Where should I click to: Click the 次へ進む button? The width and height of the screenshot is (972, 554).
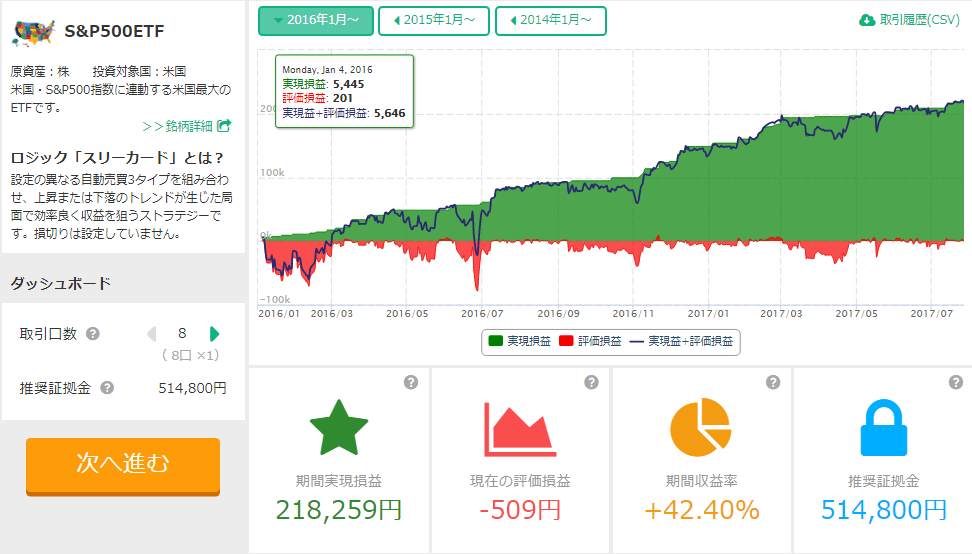pos(123,467)
